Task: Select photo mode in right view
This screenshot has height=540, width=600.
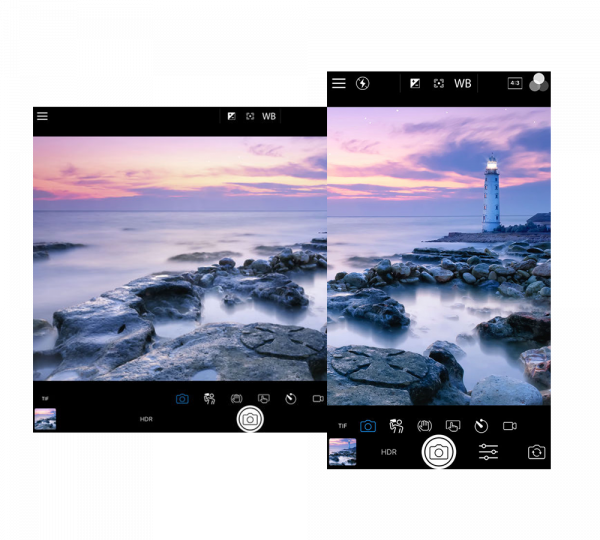Action: 368,426
